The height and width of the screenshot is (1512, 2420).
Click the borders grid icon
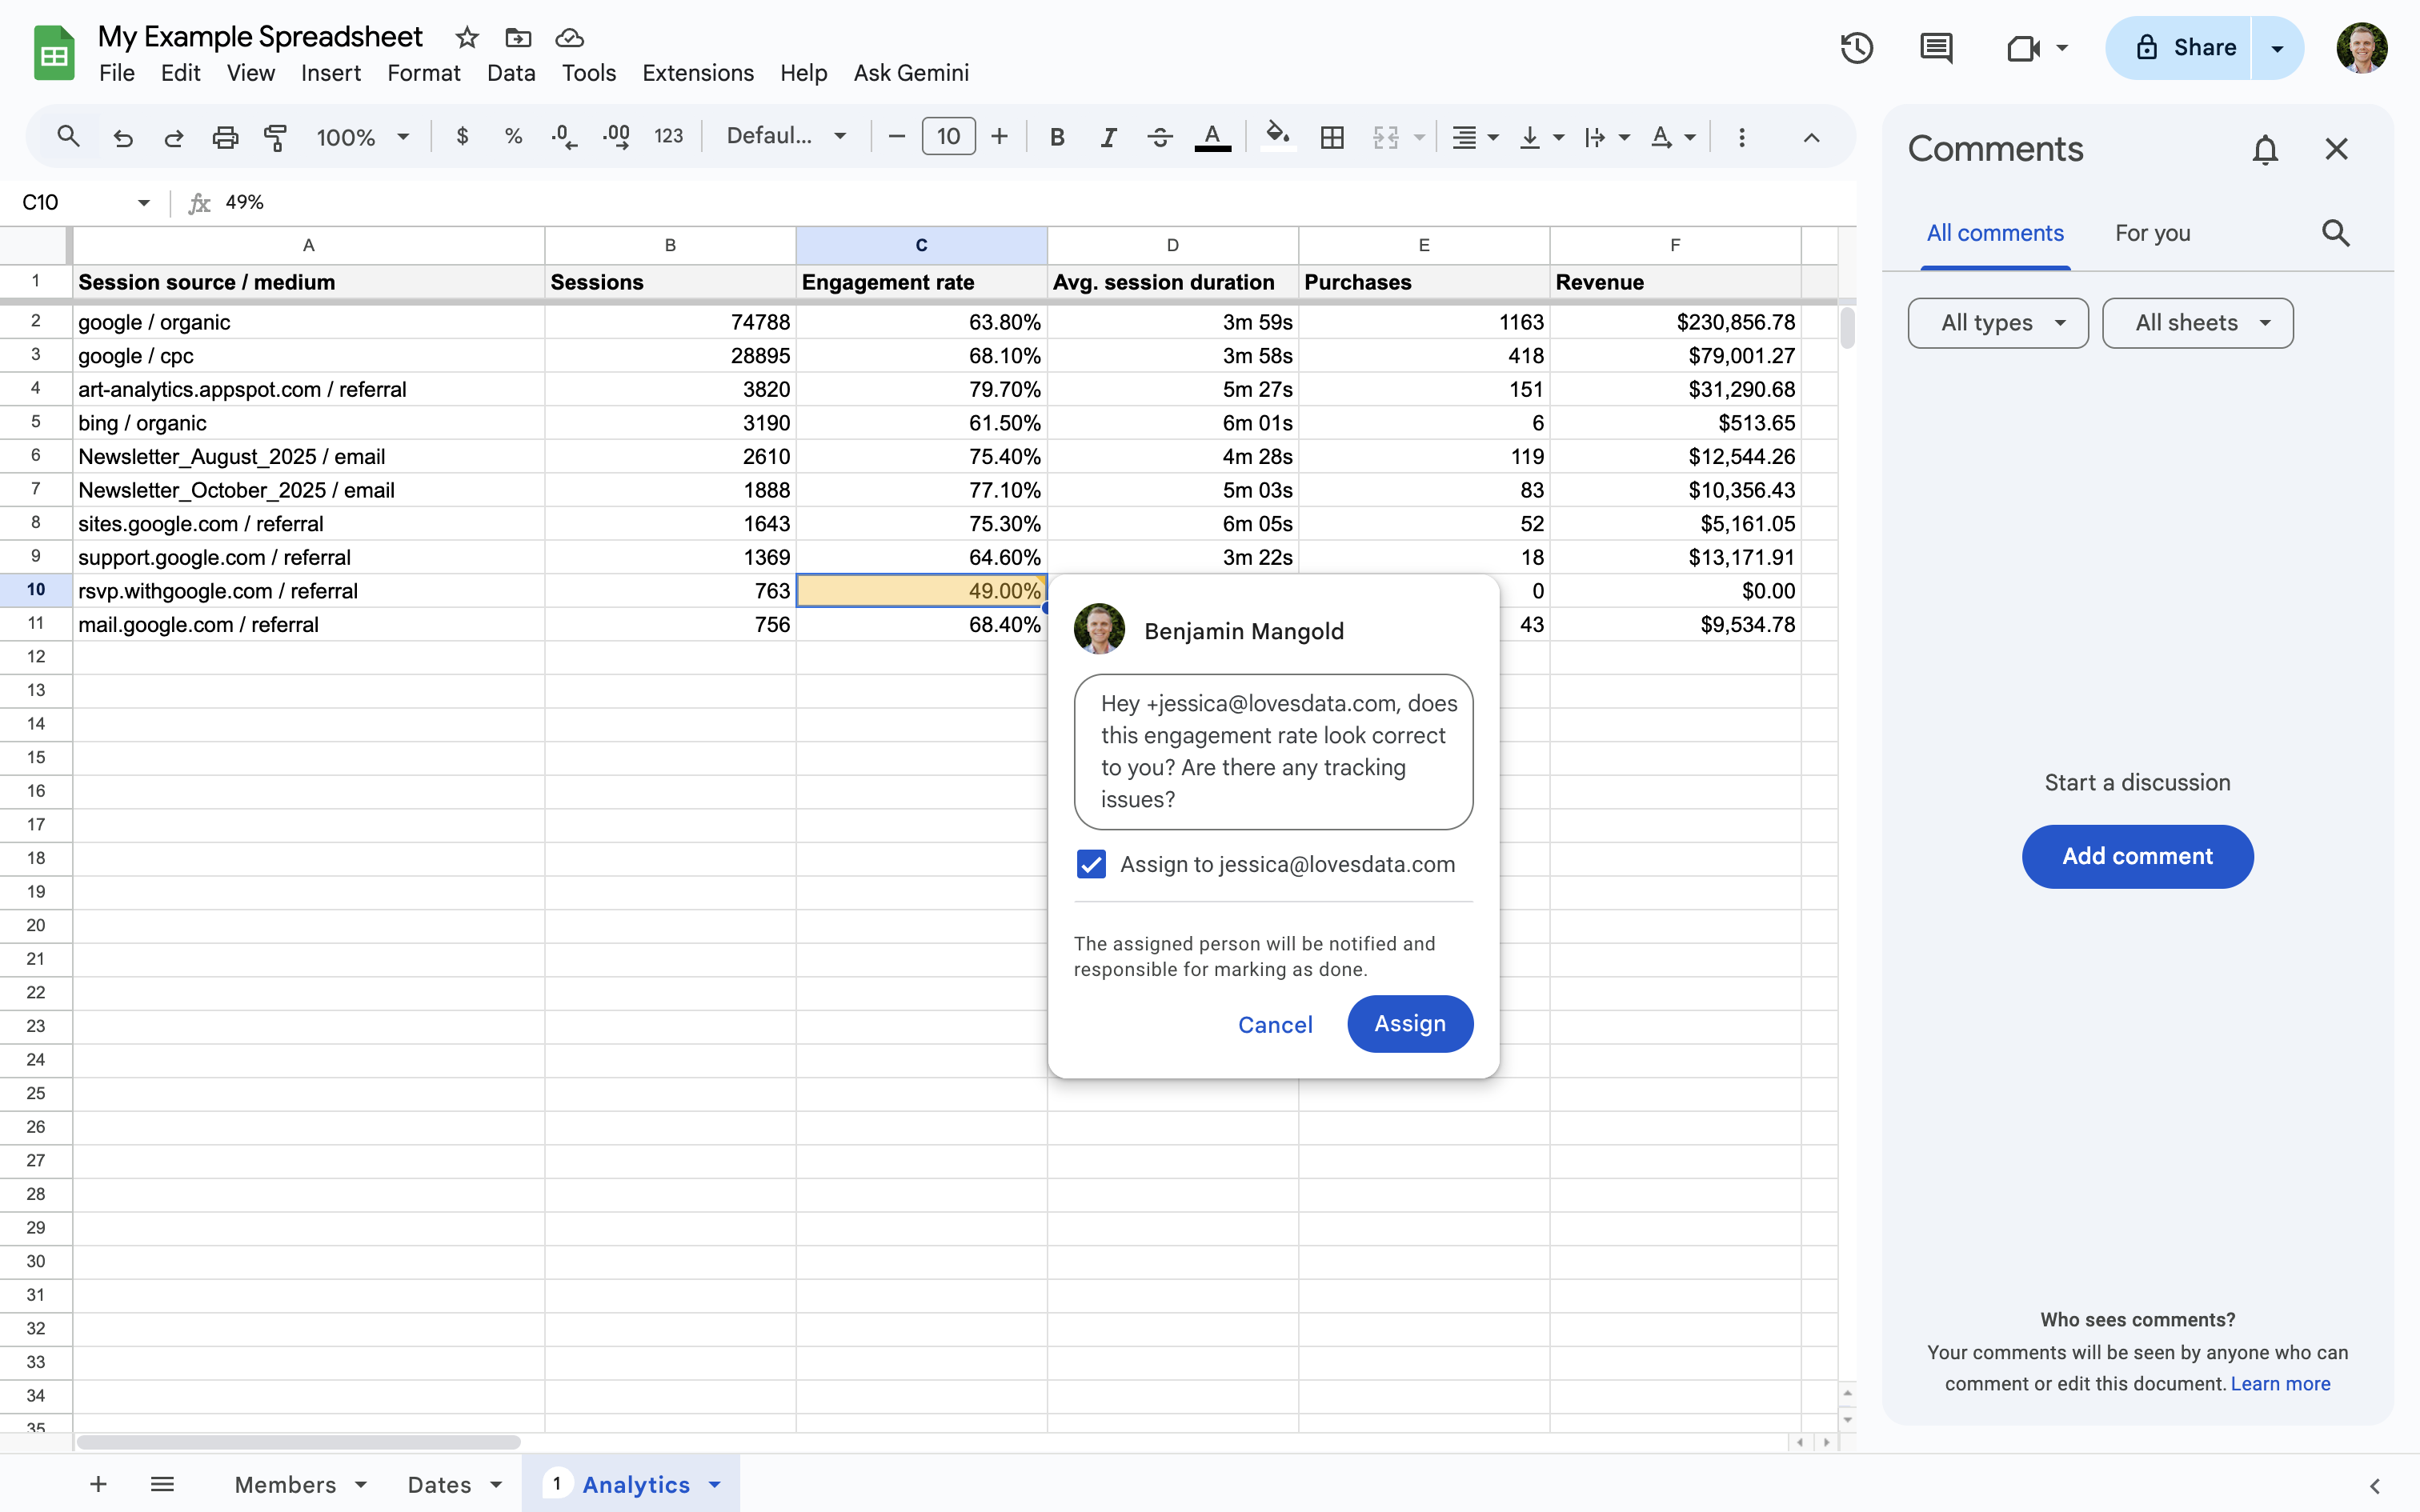1331,137
